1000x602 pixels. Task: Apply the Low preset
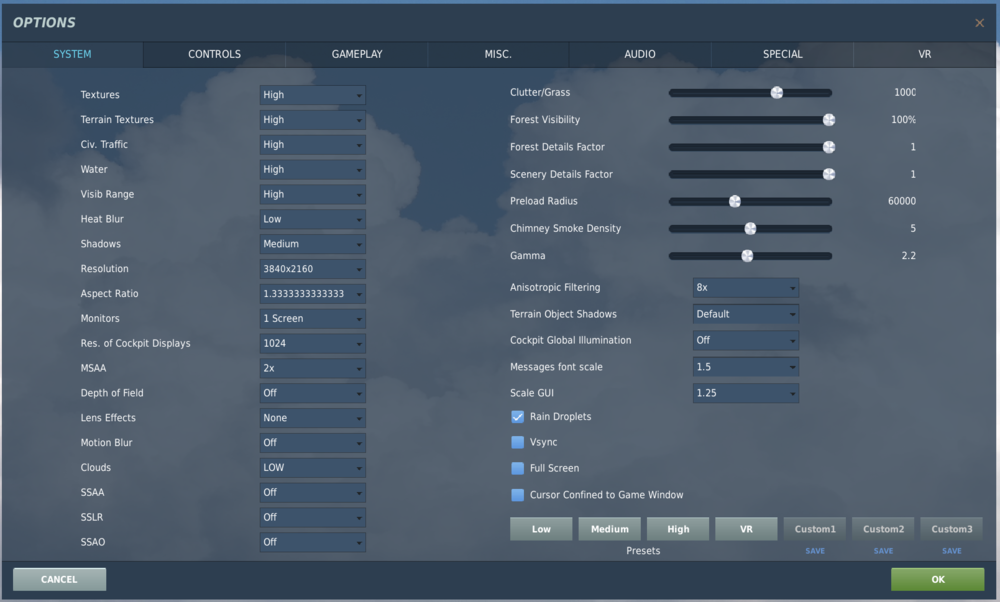pyautogui.click(x=541, y=529)
